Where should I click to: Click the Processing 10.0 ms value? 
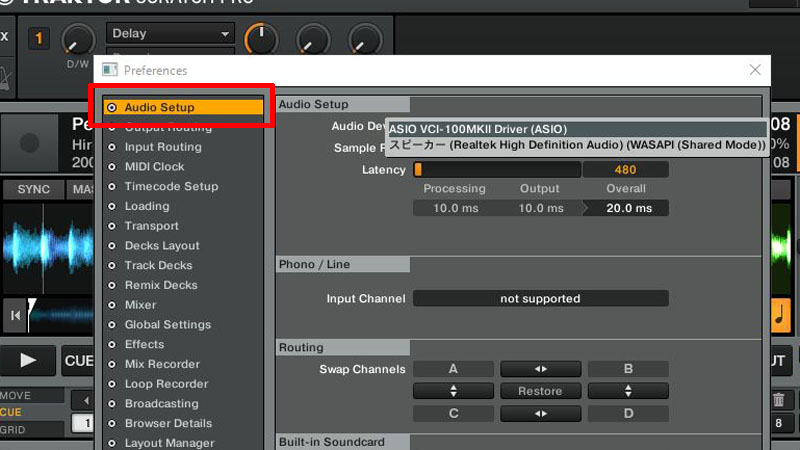click(456, 208)
